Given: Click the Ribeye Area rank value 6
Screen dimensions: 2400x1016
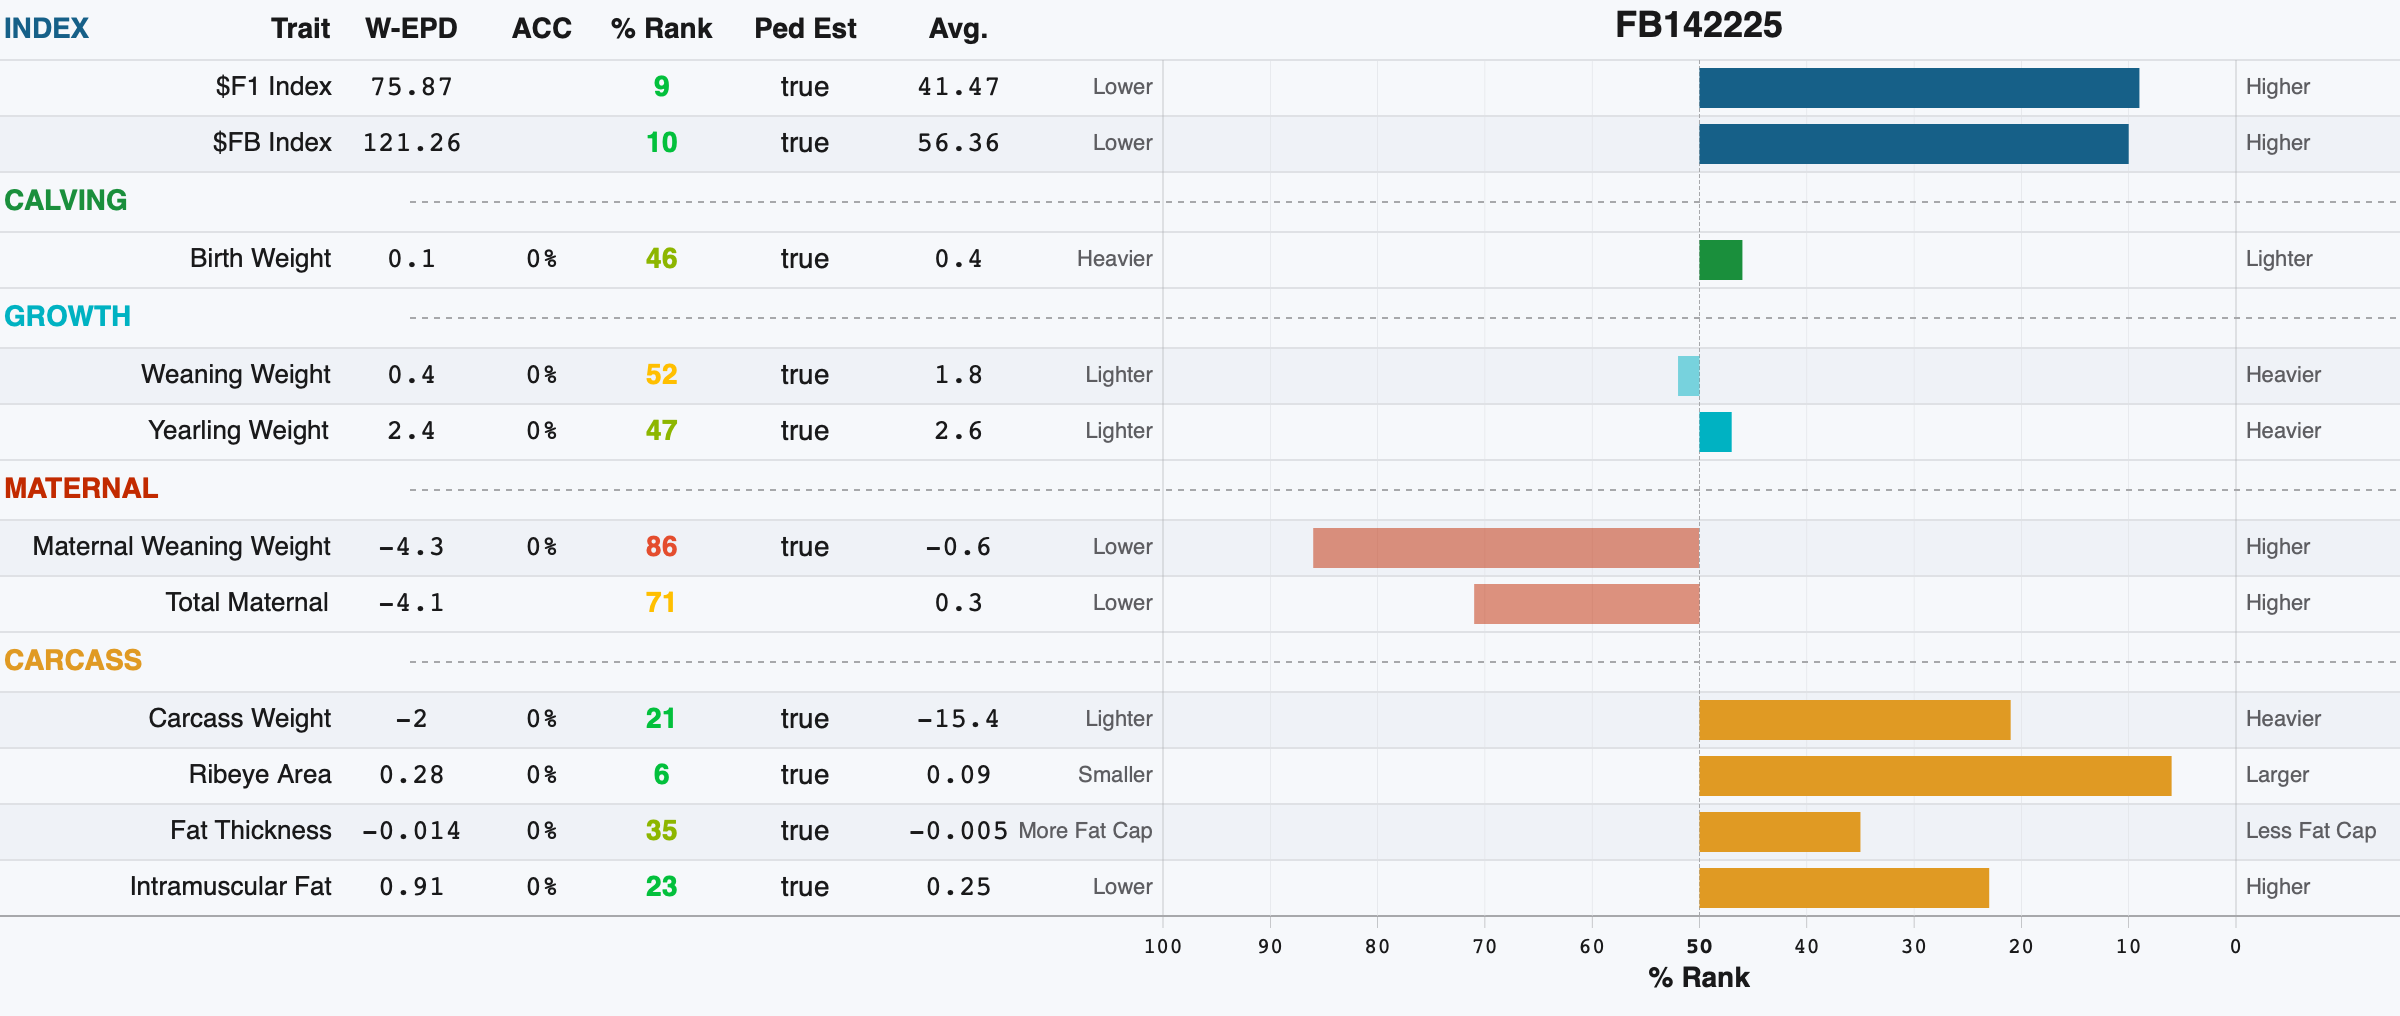Looking at the screenshot, I should tap(661, 775).
